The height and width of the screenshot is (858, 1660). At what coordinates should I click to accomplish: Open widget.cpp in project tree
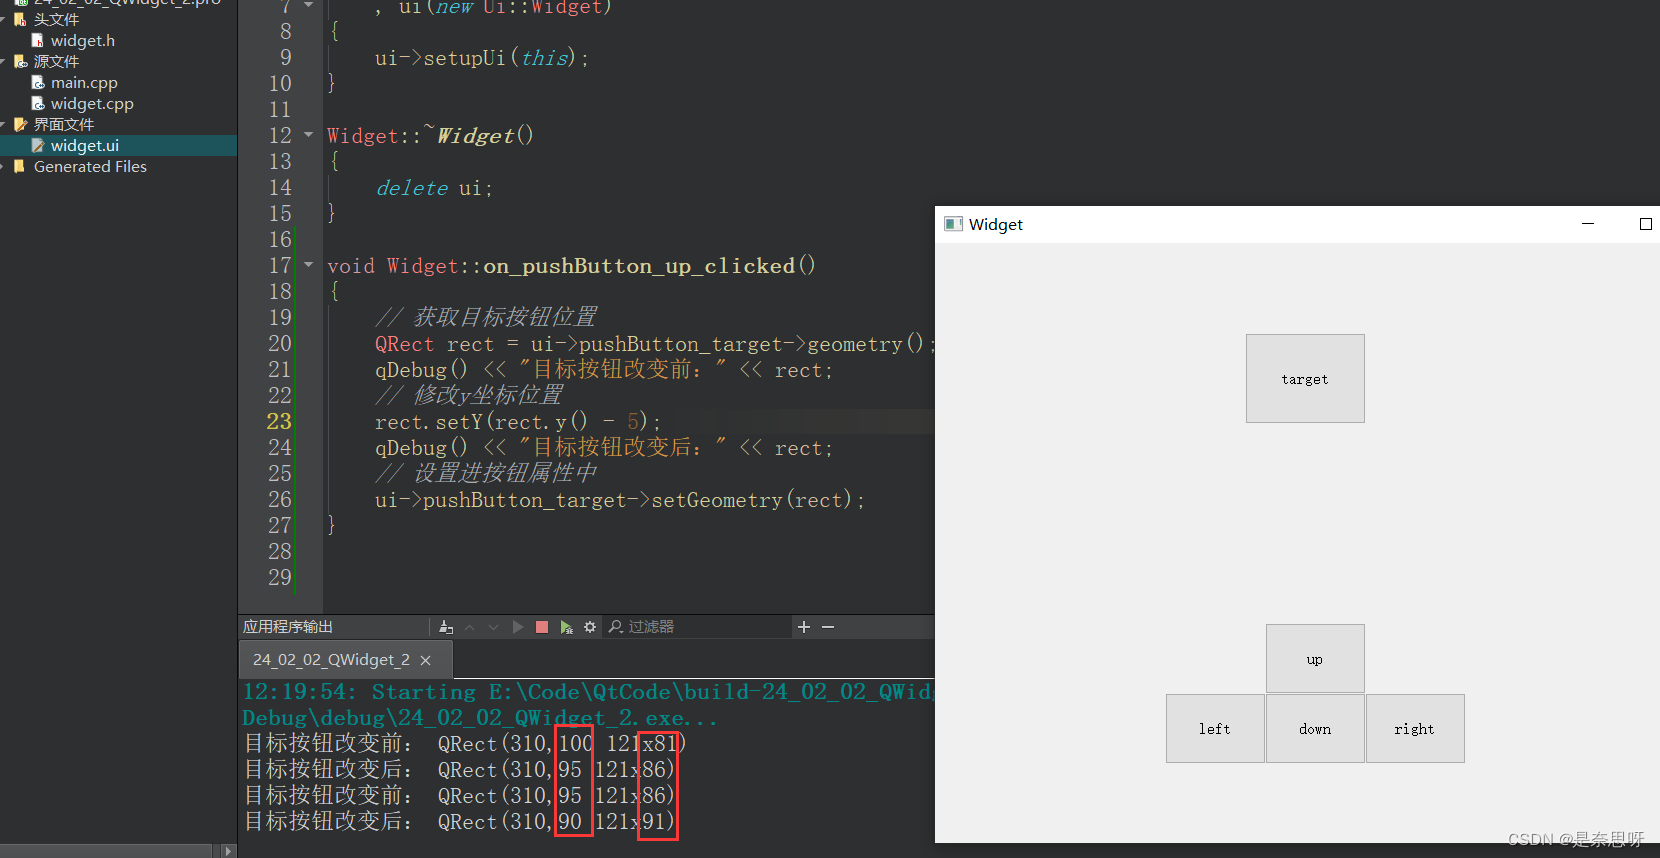92,104
